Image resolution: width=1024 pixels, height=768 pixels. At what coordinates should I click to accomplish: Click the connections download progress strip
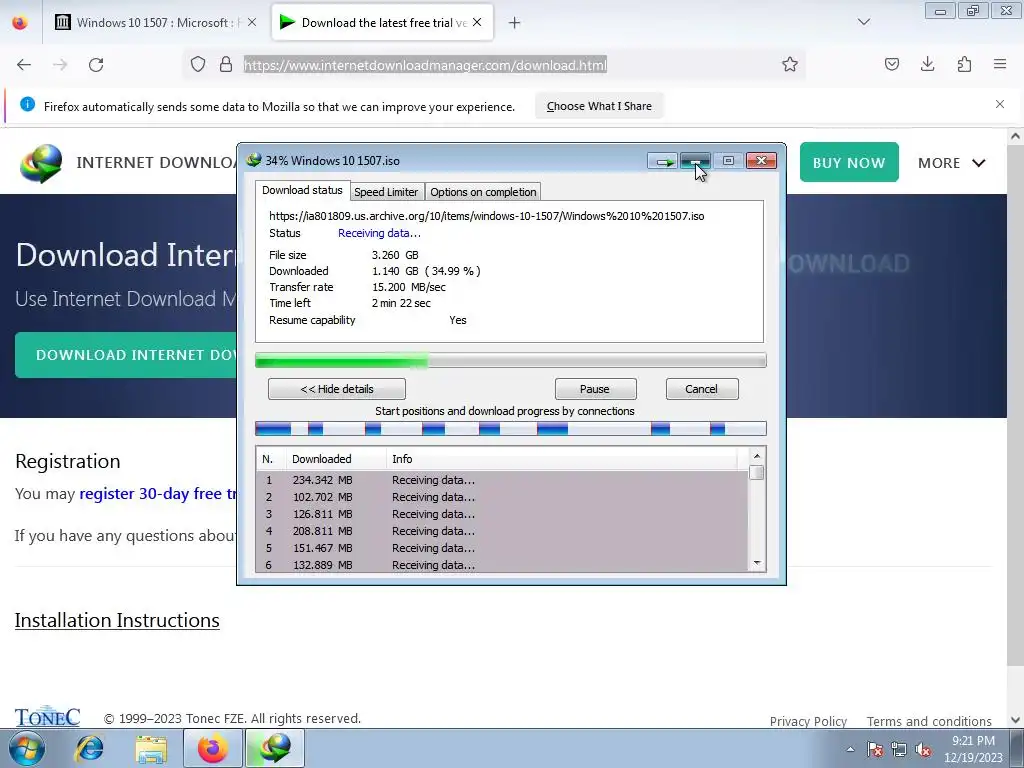[x=511, y=429]
